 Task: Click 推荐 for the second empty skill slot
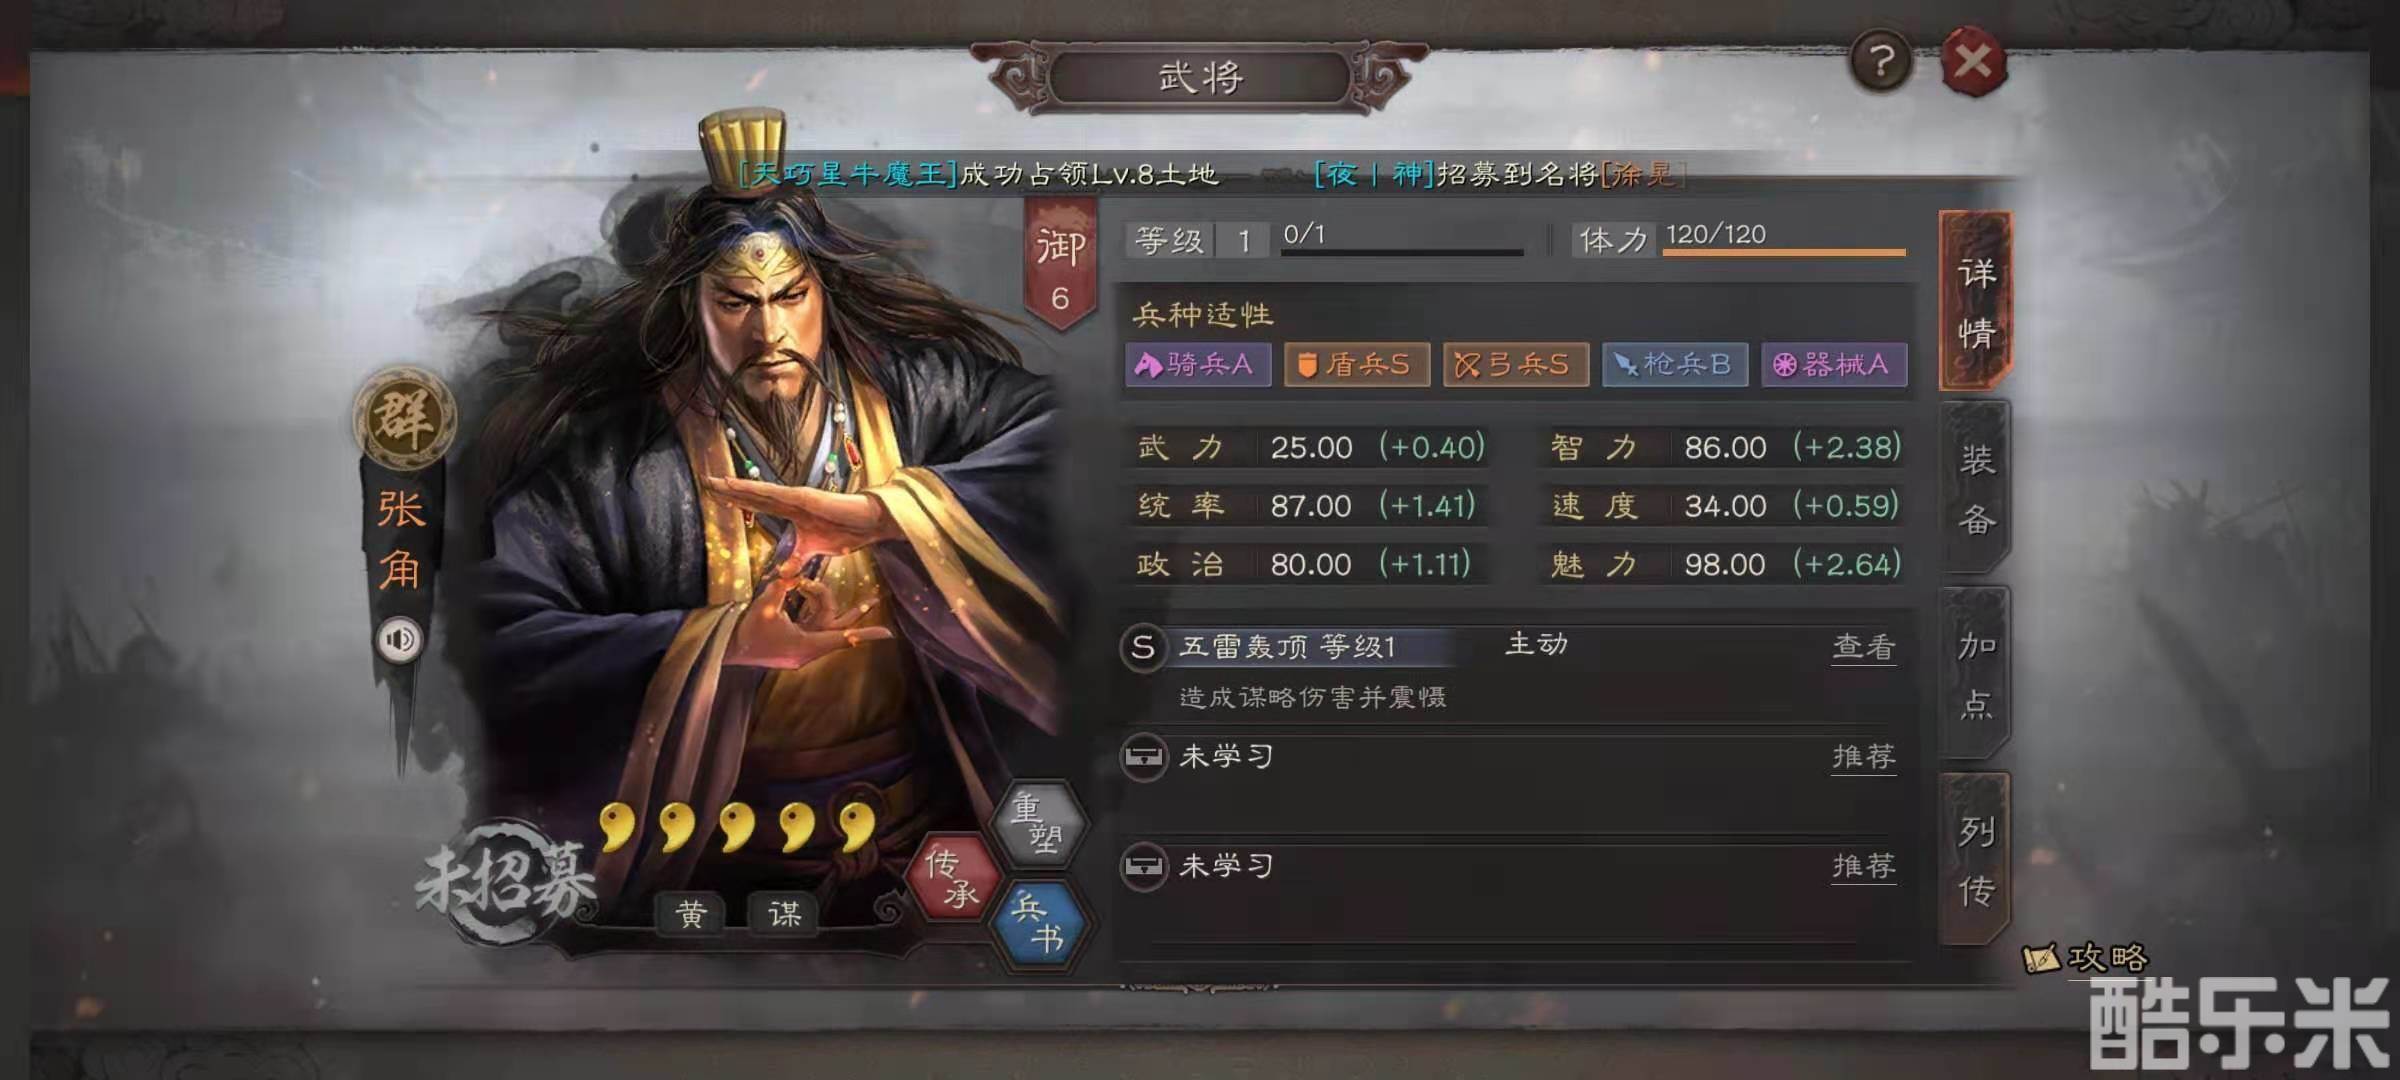pos(1864,866)
